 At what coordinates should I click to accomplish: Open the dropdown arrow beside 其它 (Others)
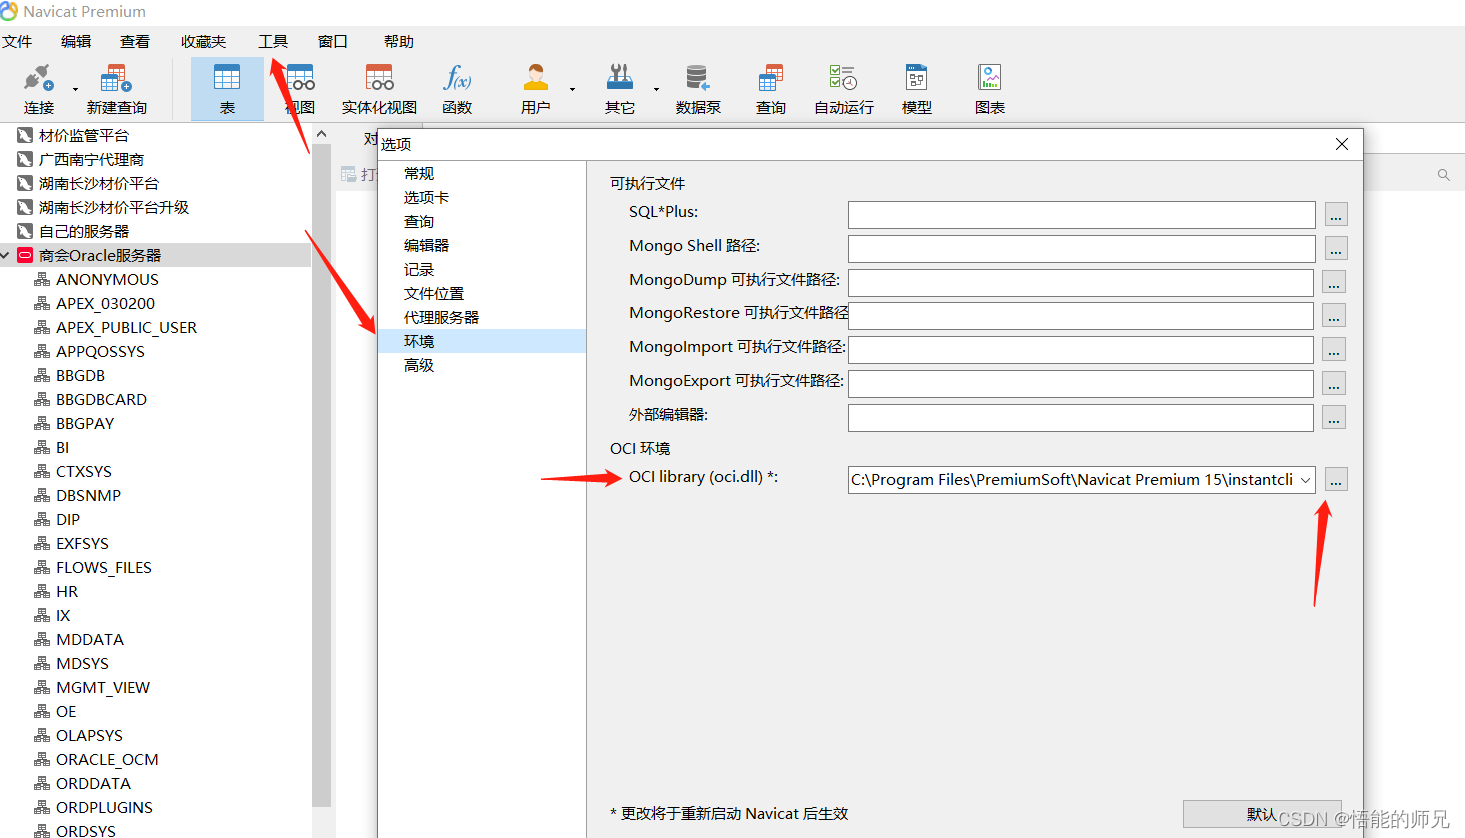click(x=657, y=89)
